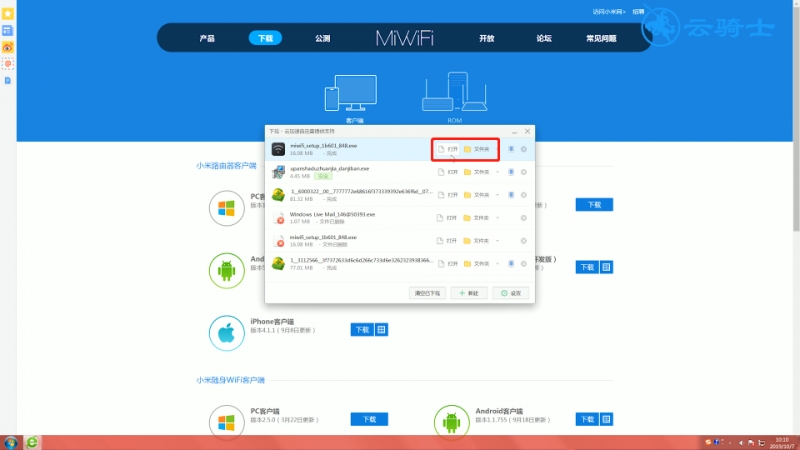
Task: Click the blue send-to-phone icon for uparshaduzhuanjia_danjiban.exe
Action: 511,172
